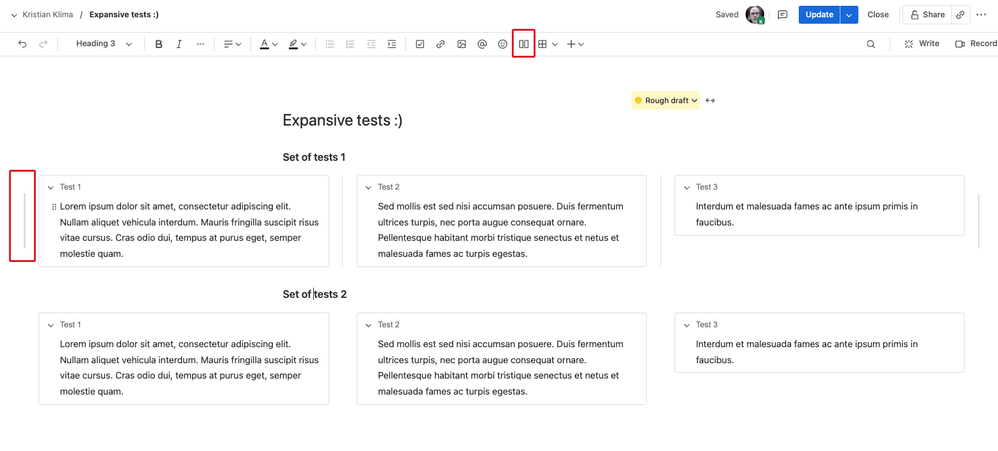
Task: Toggle bold formatting
Action: [159, 44]
